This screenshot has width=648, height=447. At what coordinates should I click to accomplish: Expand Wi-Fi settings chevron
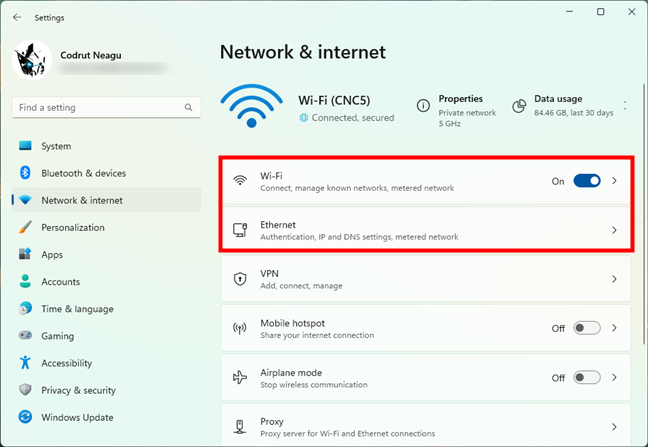(615, 181)
